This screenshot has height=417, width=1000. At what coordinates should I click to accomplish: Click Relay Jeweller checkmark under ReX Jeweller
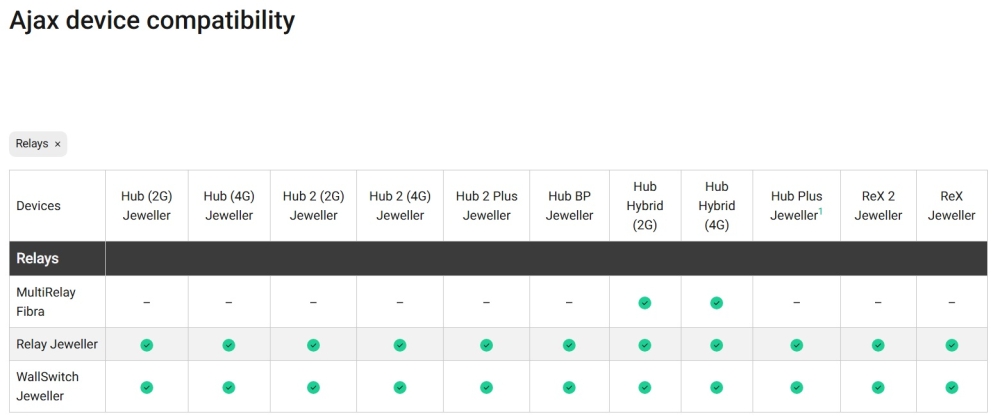951,345
